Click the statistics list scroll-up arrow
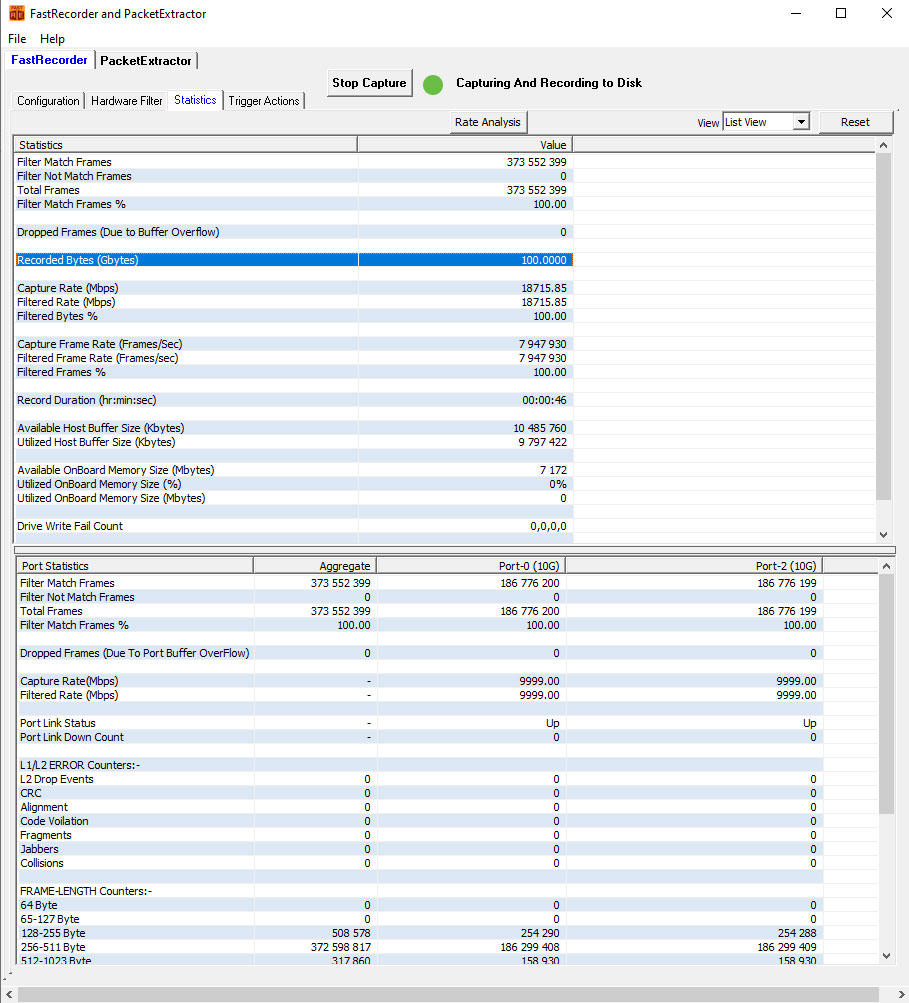Image resolution: width=909 pixels, height=1003 pixels. 883,145
